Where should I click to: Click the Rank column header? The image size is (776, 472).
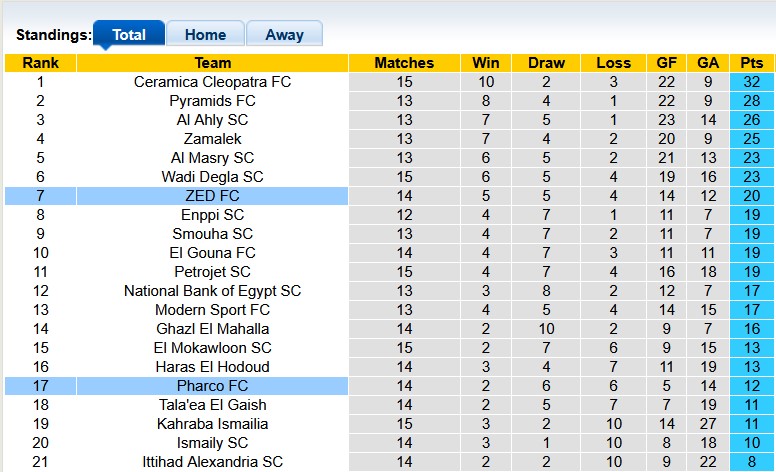click(40, 63)
